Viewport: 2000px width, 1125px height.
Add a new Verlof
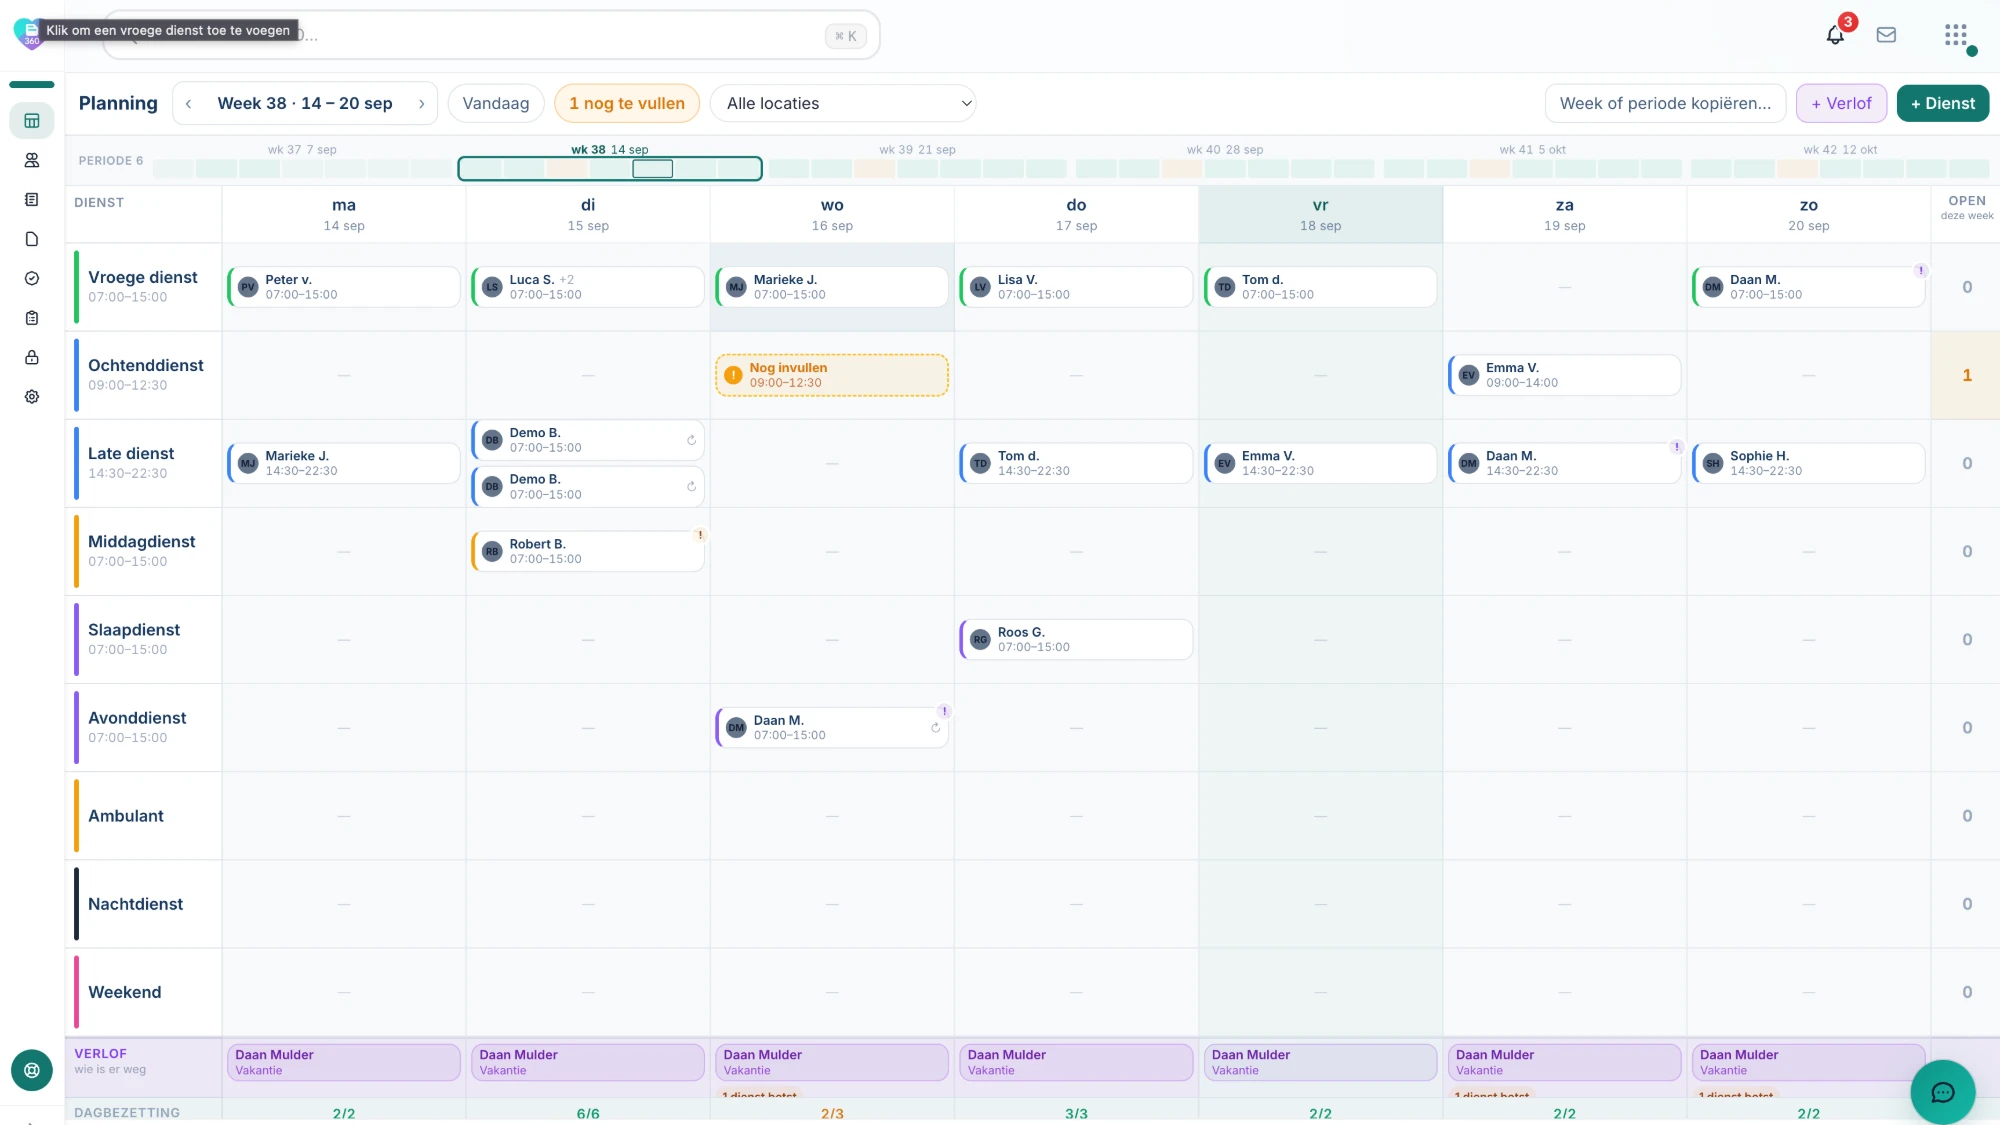click(1841, 104)
